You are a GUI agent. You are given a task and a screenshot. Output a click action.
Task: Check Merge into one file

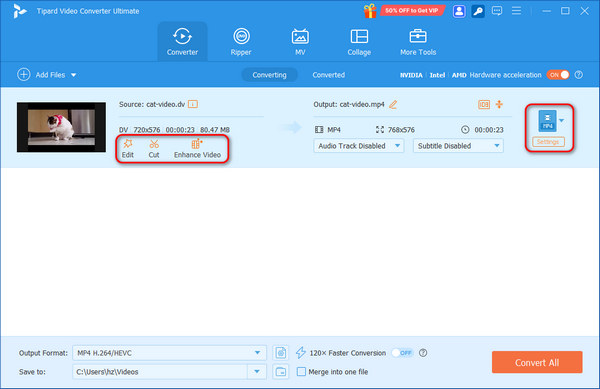(301, 371)
